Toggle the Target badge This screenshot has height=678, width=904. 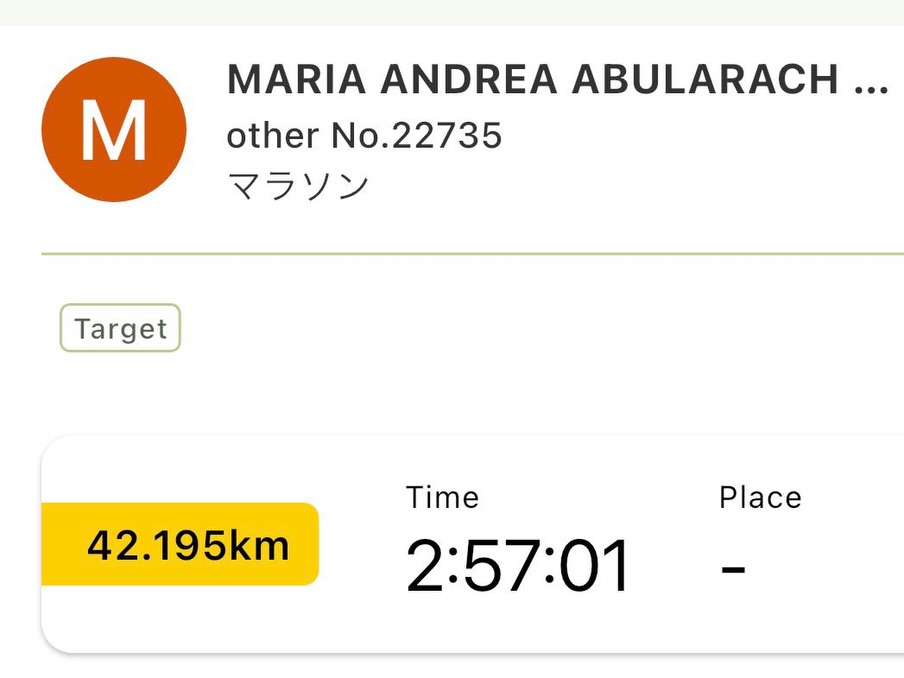click(x=120, y=329)
